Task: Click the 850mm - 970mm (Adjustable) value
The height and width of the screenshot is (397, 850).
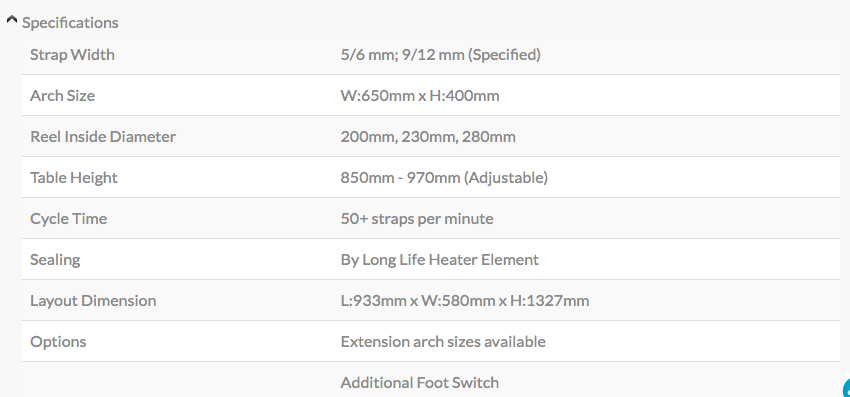Action: point(444,178)
